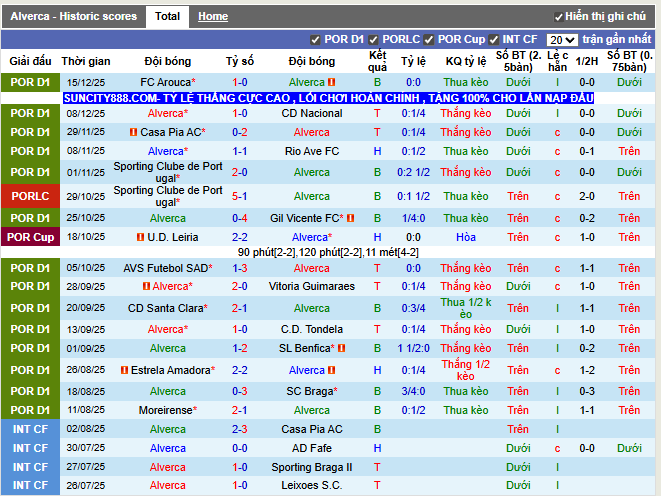The image size is (662, 496).
Task: Click Leixoes S.C. team name
Action: coord(312,485)
